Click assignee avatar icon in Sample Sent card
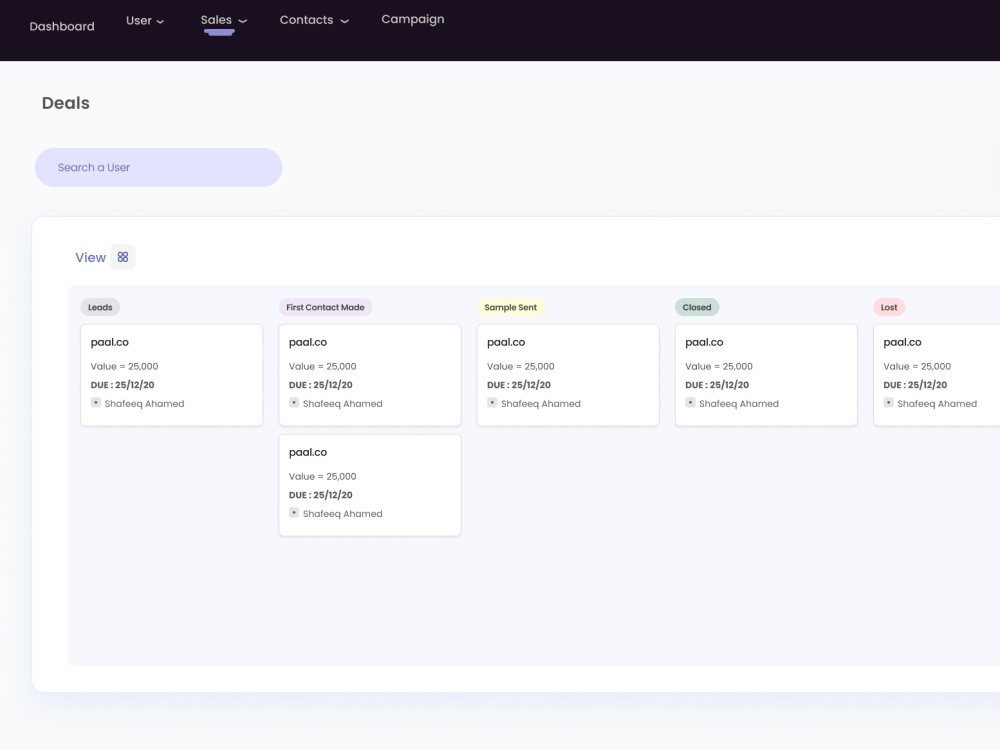Viewport: 1000px width, 750px height. (x=492, y=402)
